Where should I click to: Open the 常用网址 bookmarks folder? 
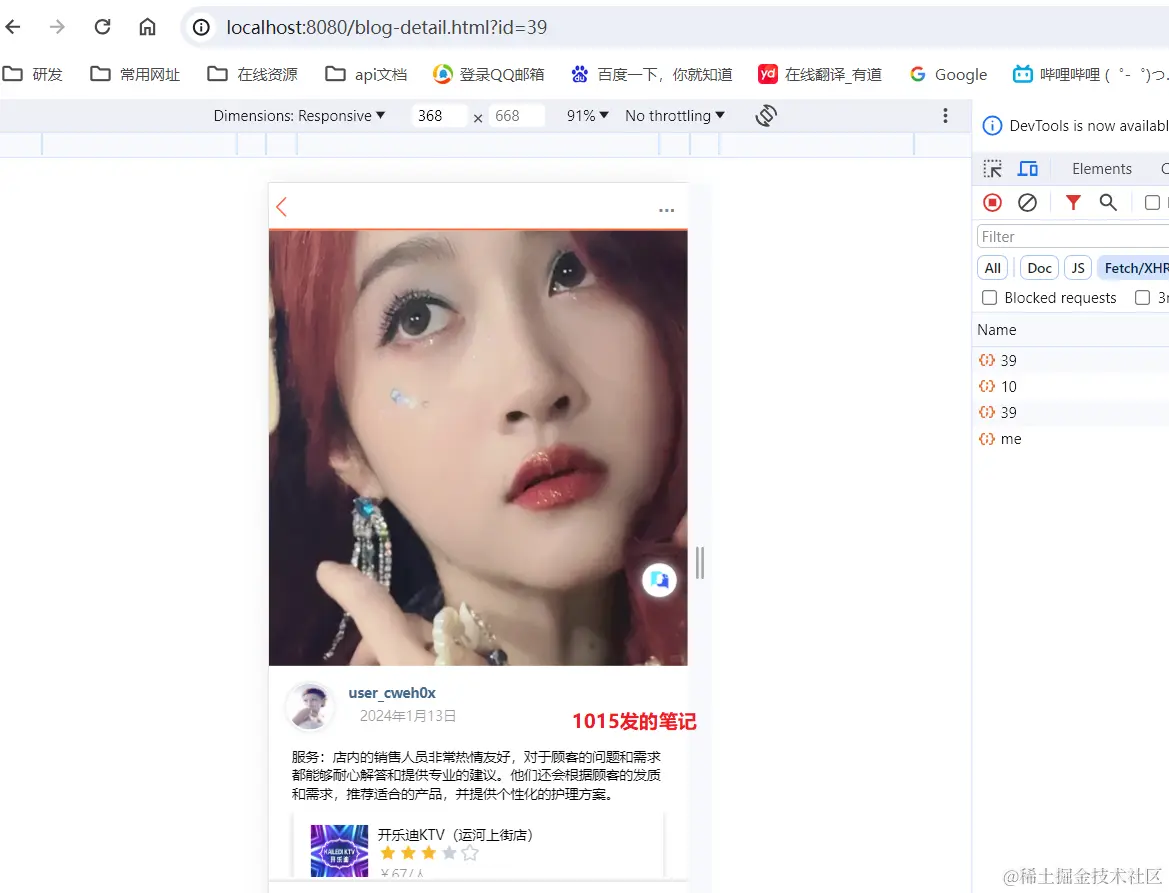click(x=135, y=74)
